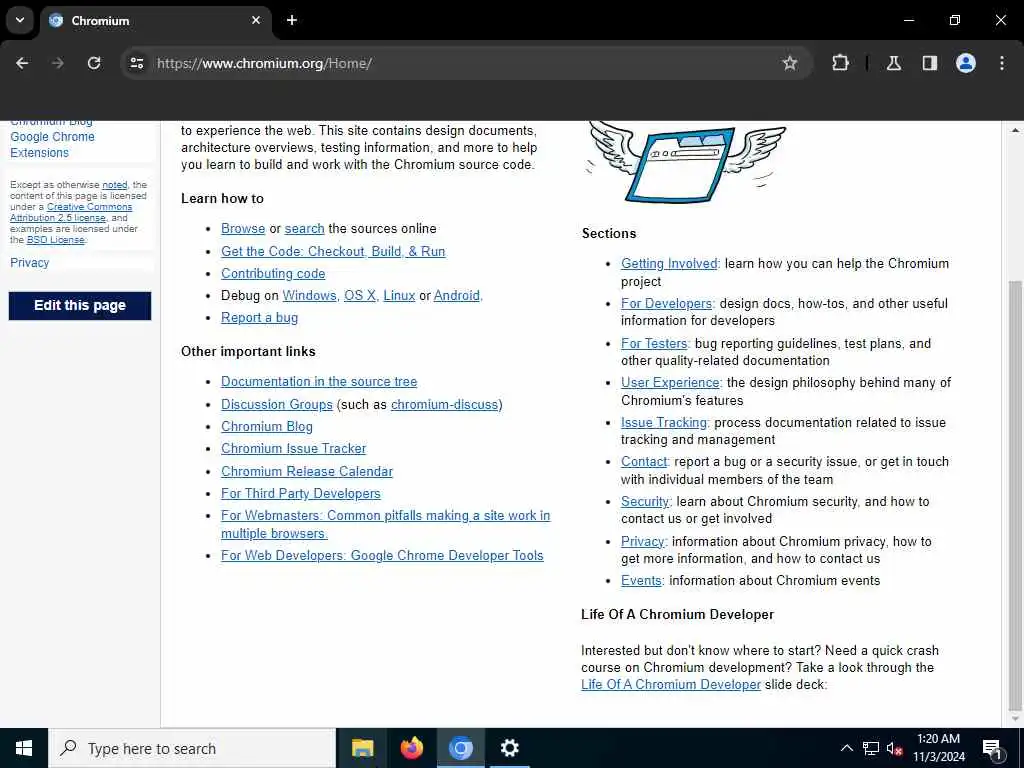The height and width of the screenshot is (768, 1024).
Task: Open the Chromium Release Calendar link
Action: [307, 472]
